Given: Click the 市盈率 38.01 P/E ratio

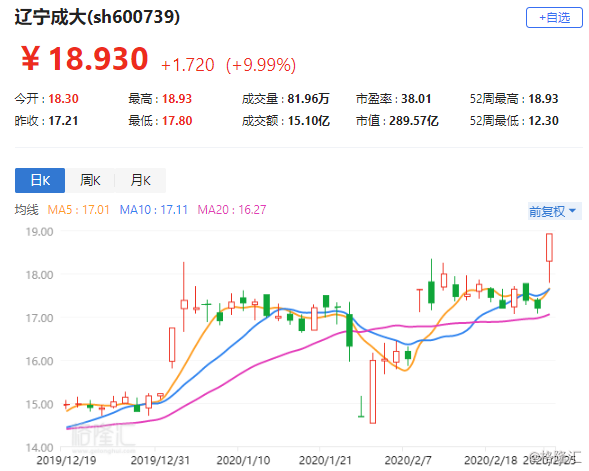Looking at the screenshot, I should tap(393, 99).
